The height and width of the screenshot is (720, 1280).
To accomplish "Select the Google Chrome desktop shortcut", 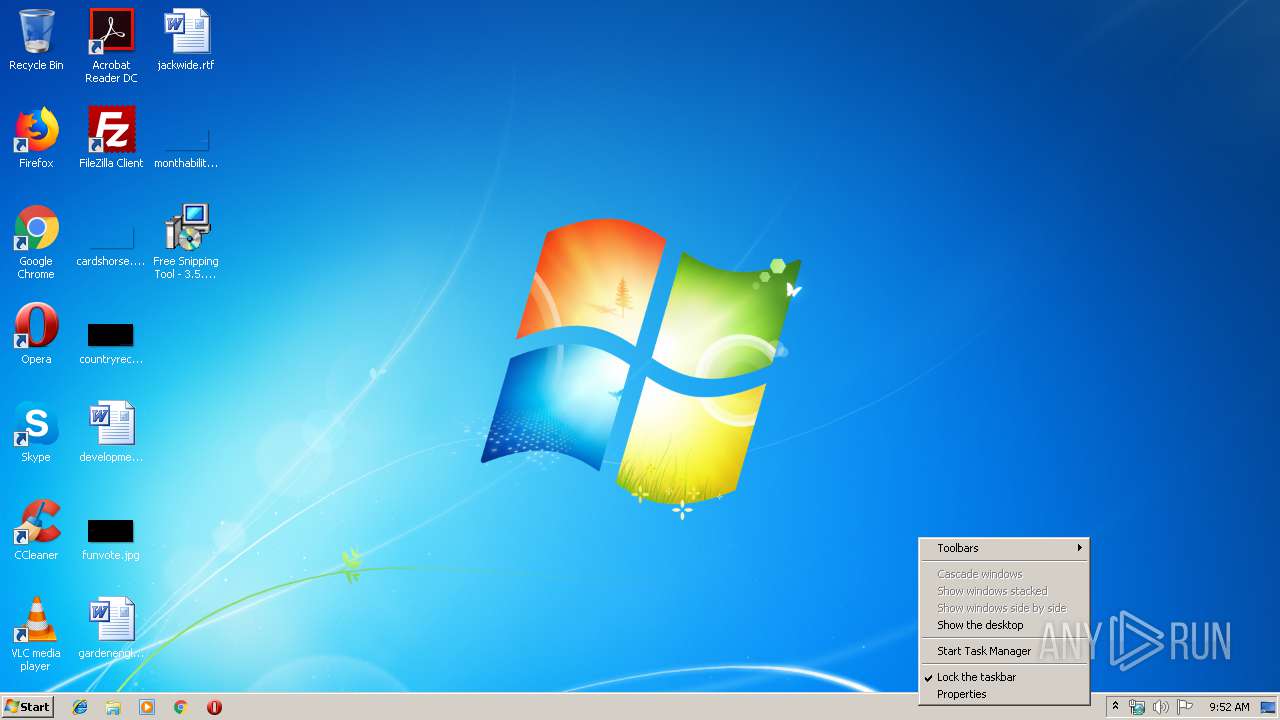I will pos(36,242).
